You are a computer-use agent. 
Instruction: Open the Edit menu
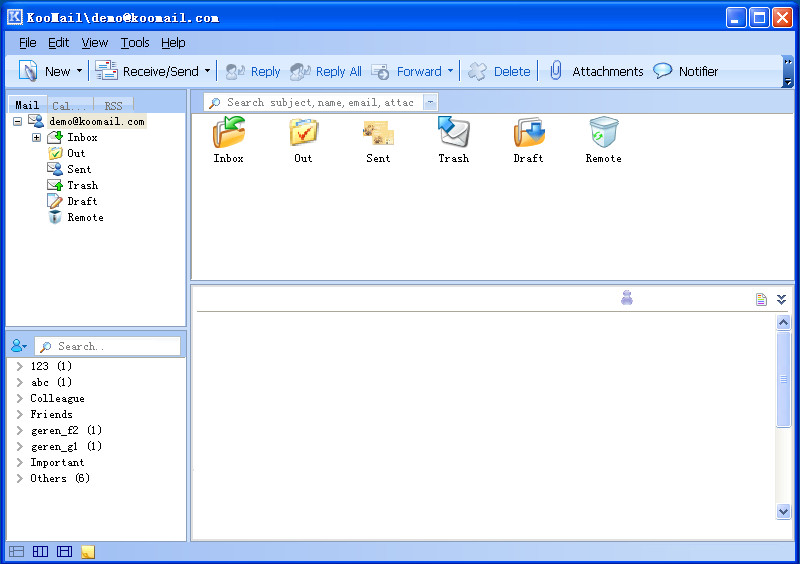pyautogui.click(x=58, y=43)
